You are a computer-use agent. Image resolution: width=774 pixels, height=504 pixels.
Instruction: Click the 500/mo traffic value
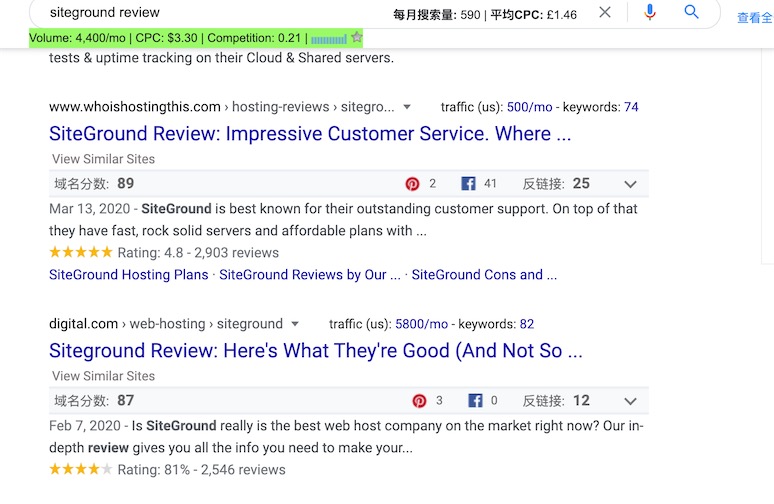[x=529, y=107]
